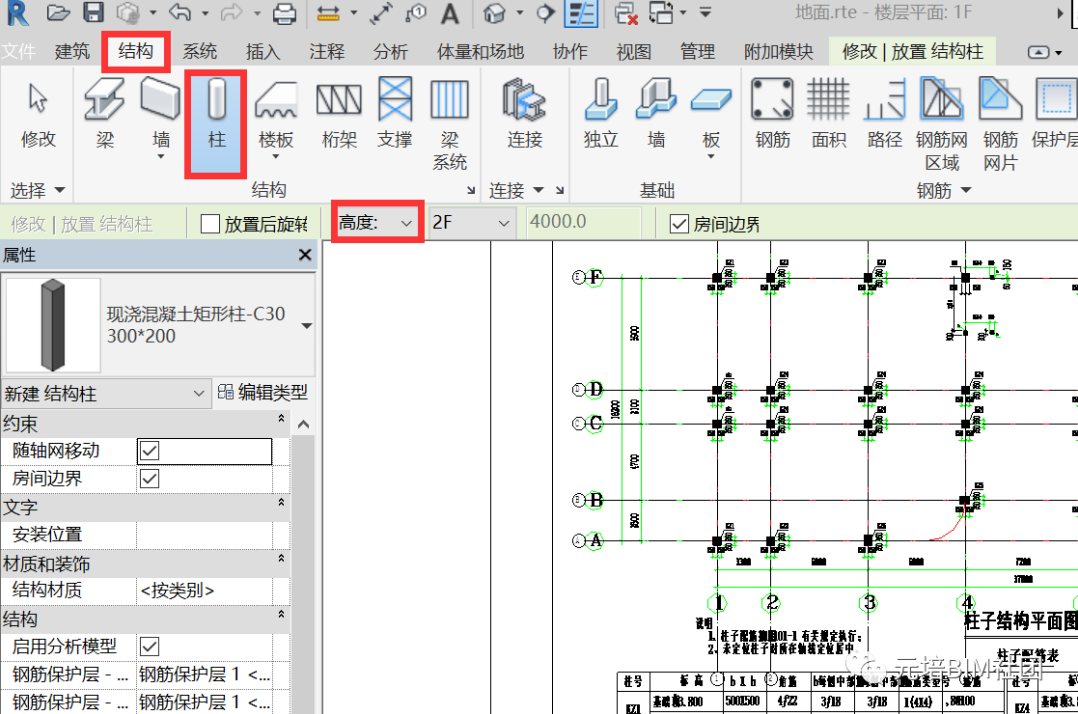Screen dimensions: 1078x714
Task: Click the Print icon in quick access toolbar
Action: coord(284,13)
